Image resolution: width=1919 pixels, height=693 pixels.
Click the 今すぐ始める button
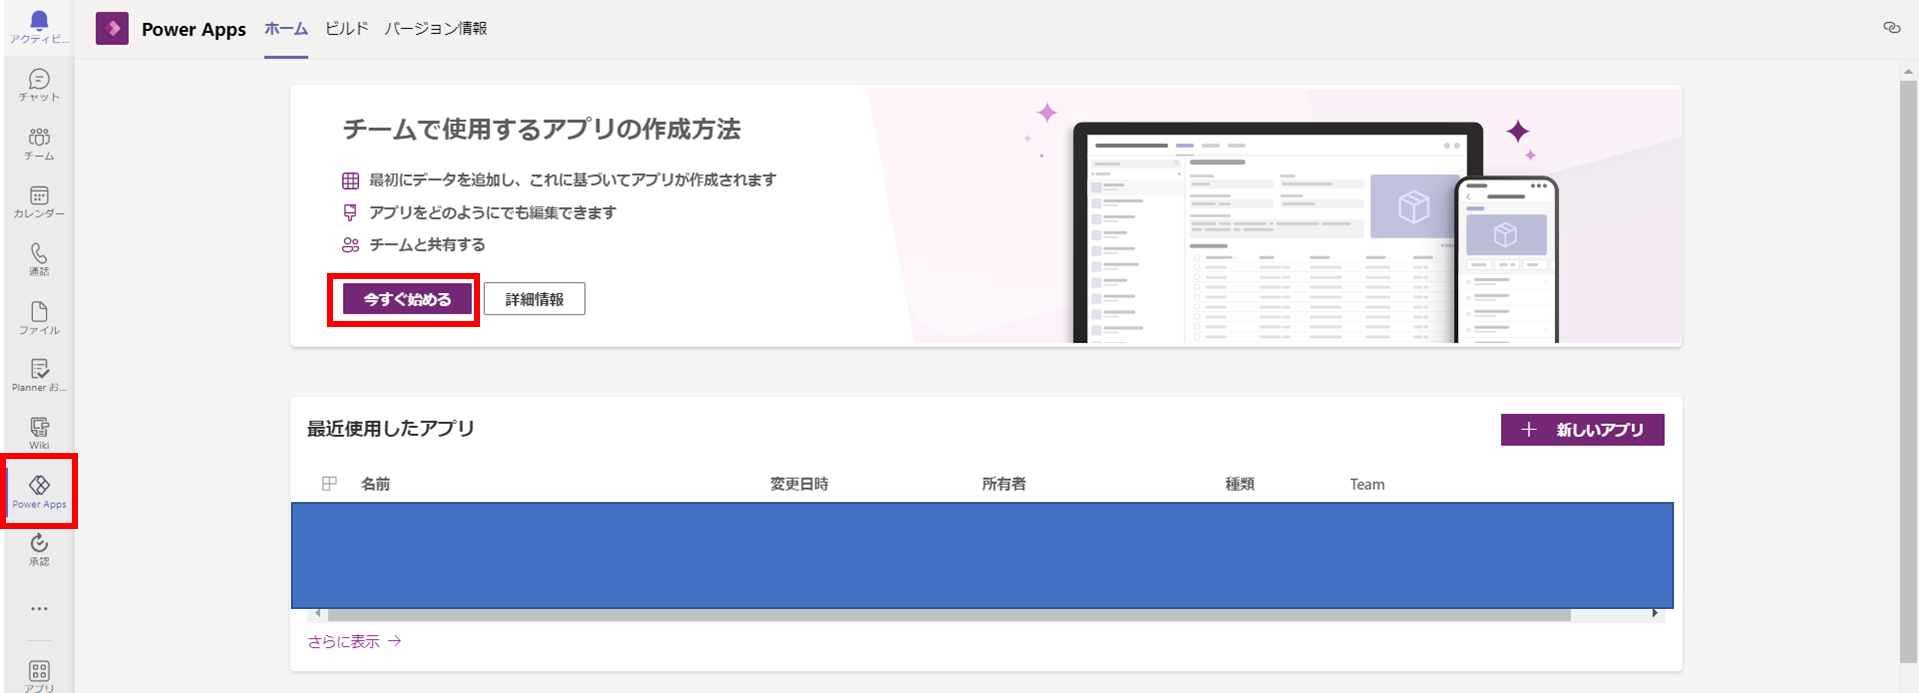(x=407, y=299)
